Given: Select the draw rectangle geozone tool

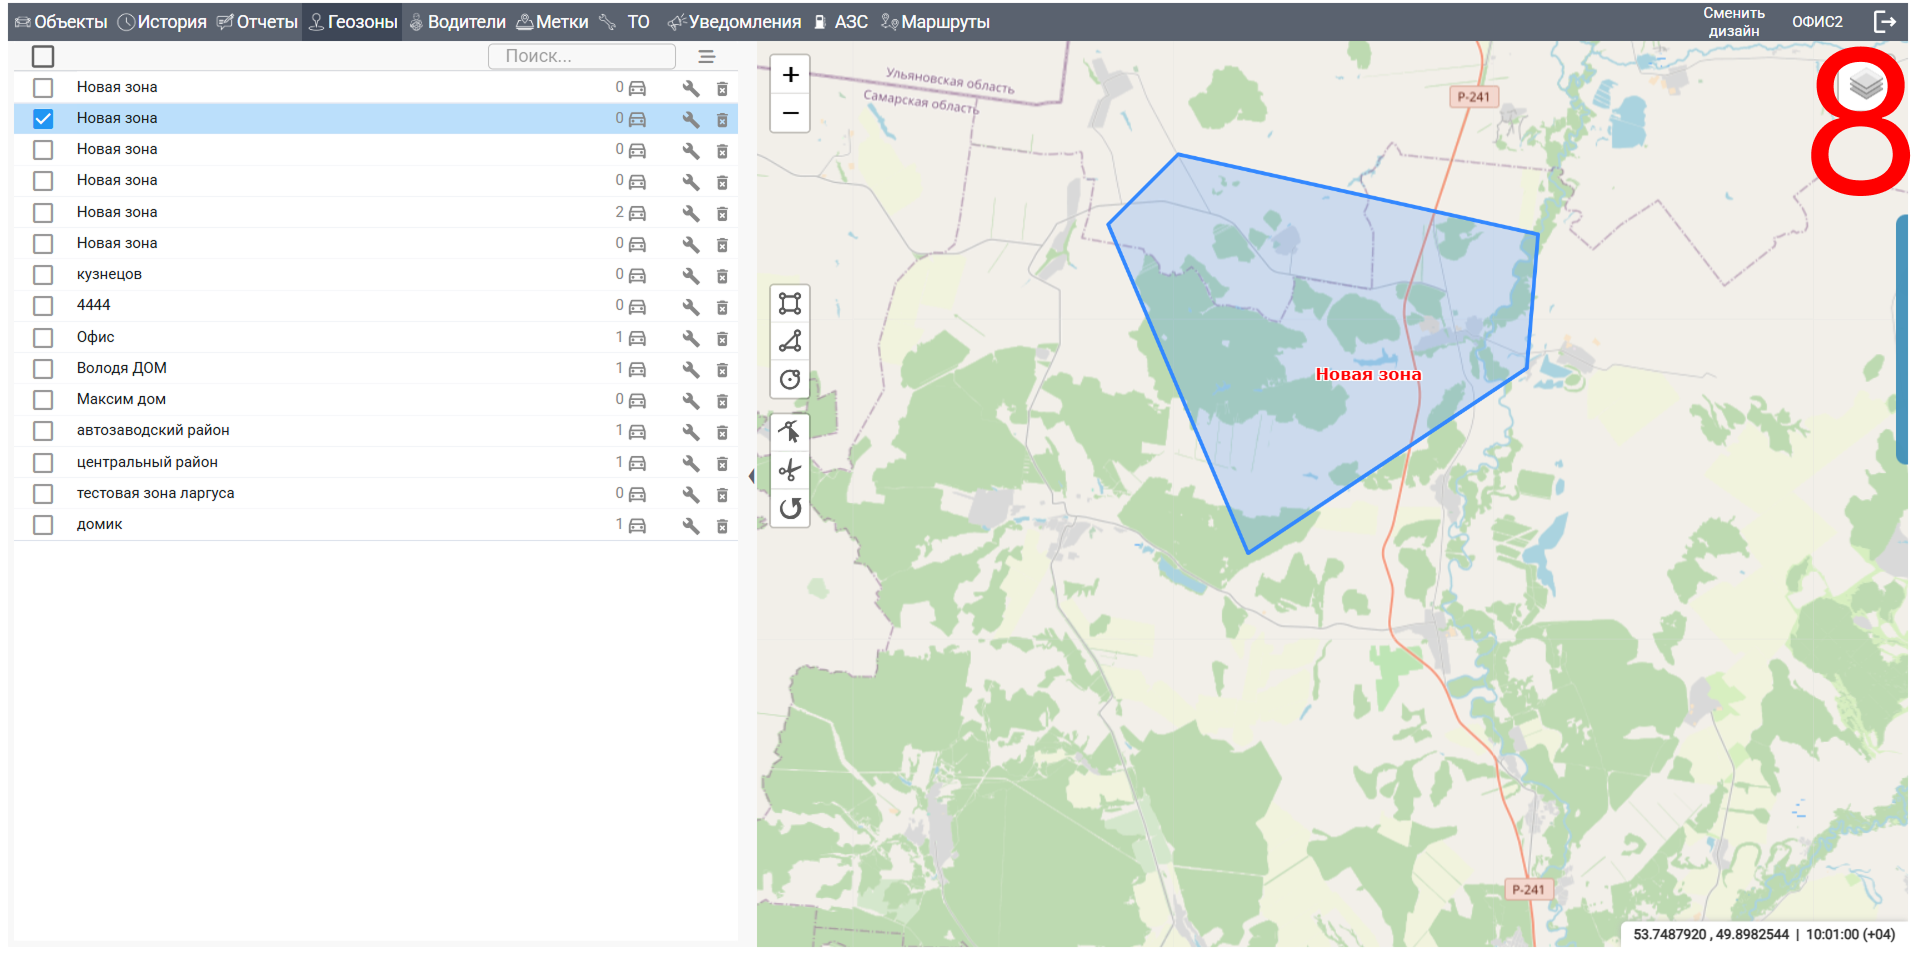Looking at the screenshot, I should coord(789,303).
